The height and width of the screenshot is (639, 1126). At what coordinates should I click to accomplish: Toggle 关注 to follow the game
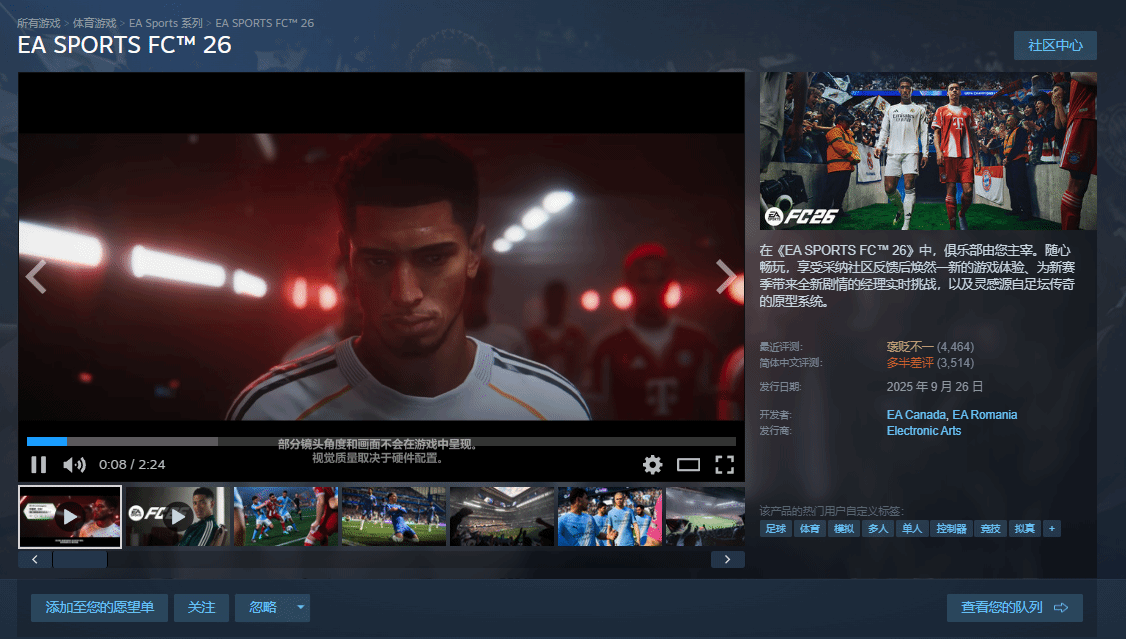click(x=202, y=608)
